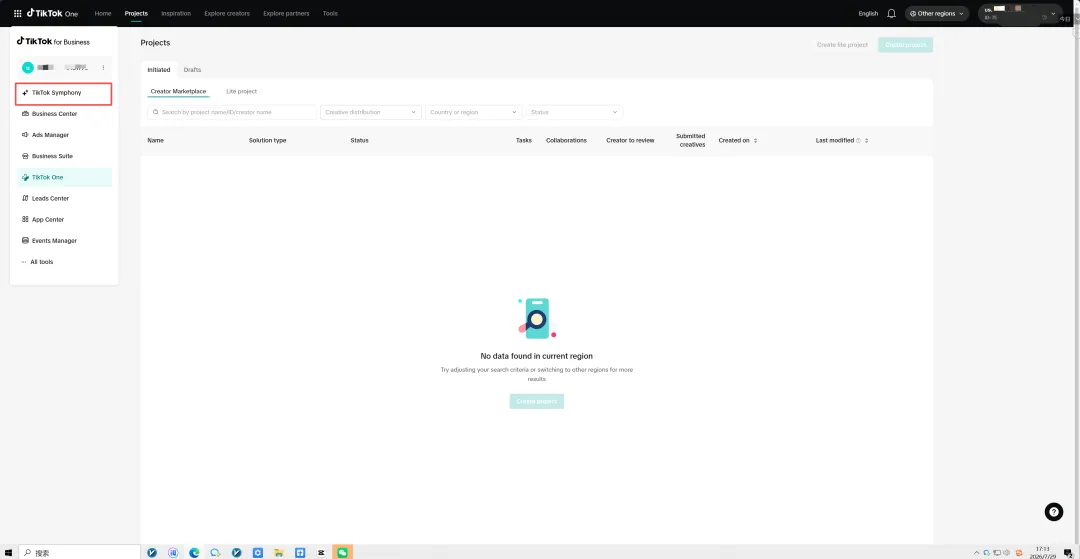Open the apps grid icon beside TikTok One
The image size is (1080, 559).
pyautogui.click(x=17, y=13)
